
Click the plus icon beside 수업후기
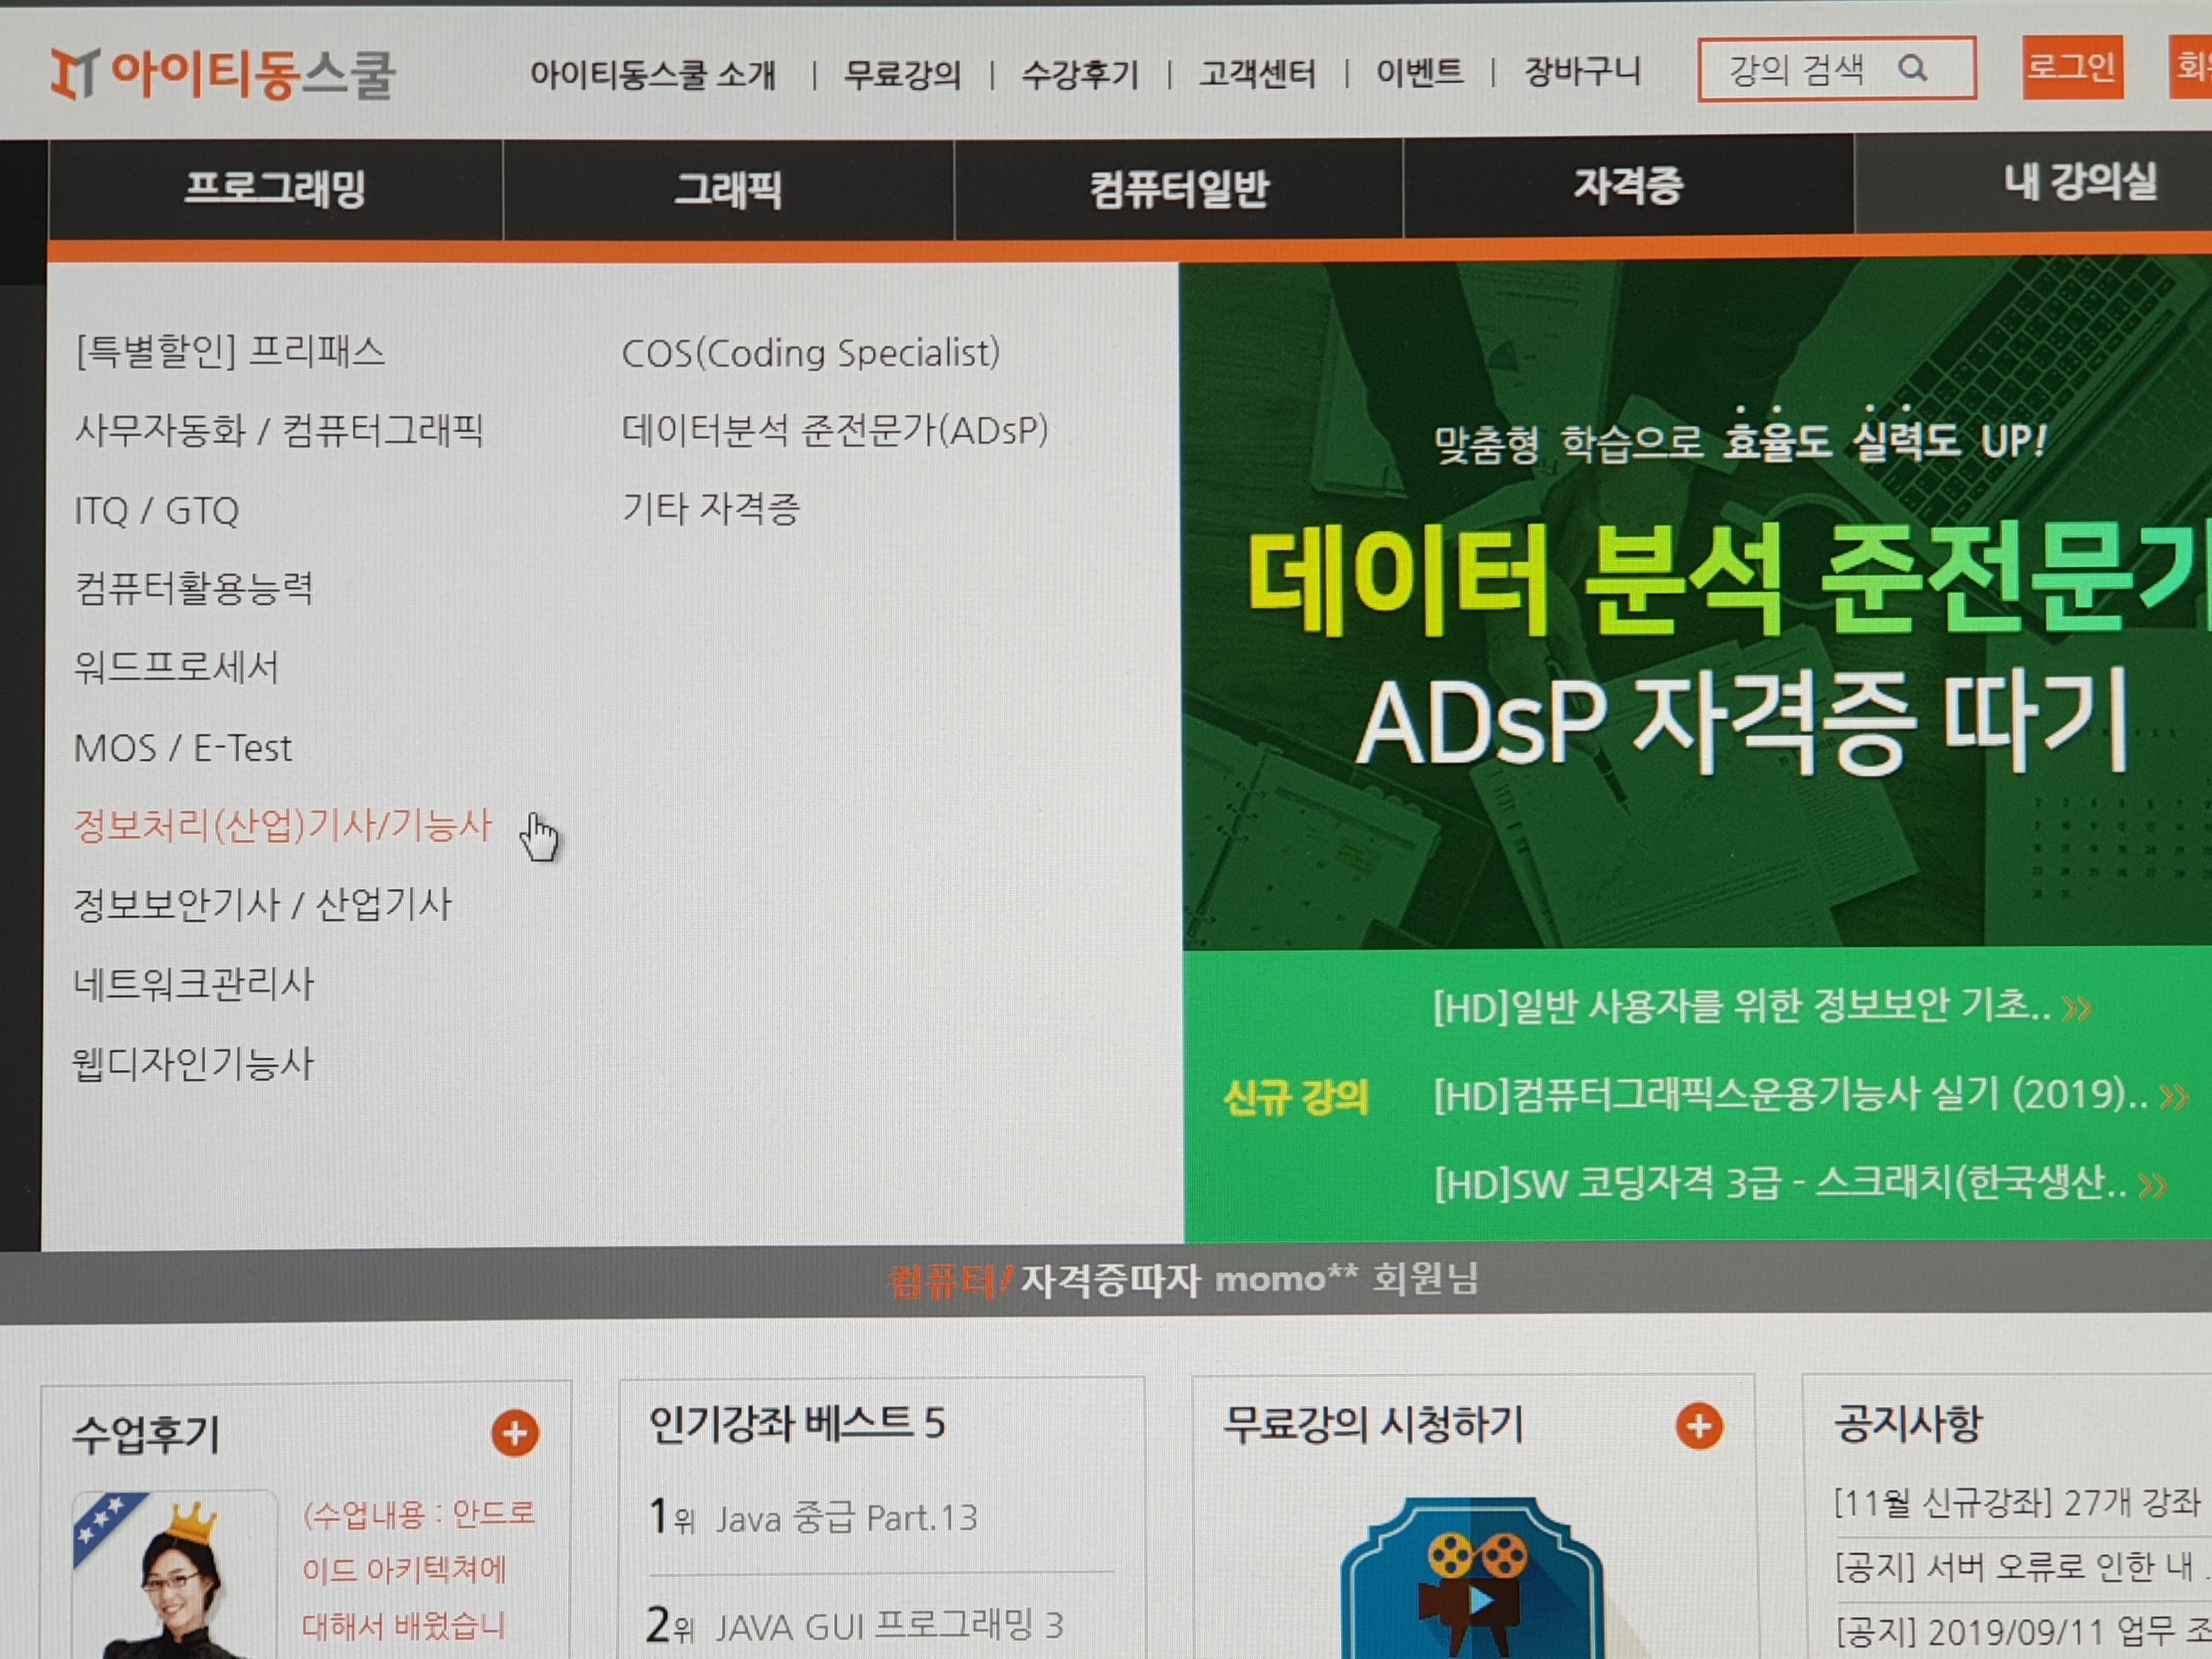coord(515,1433)
